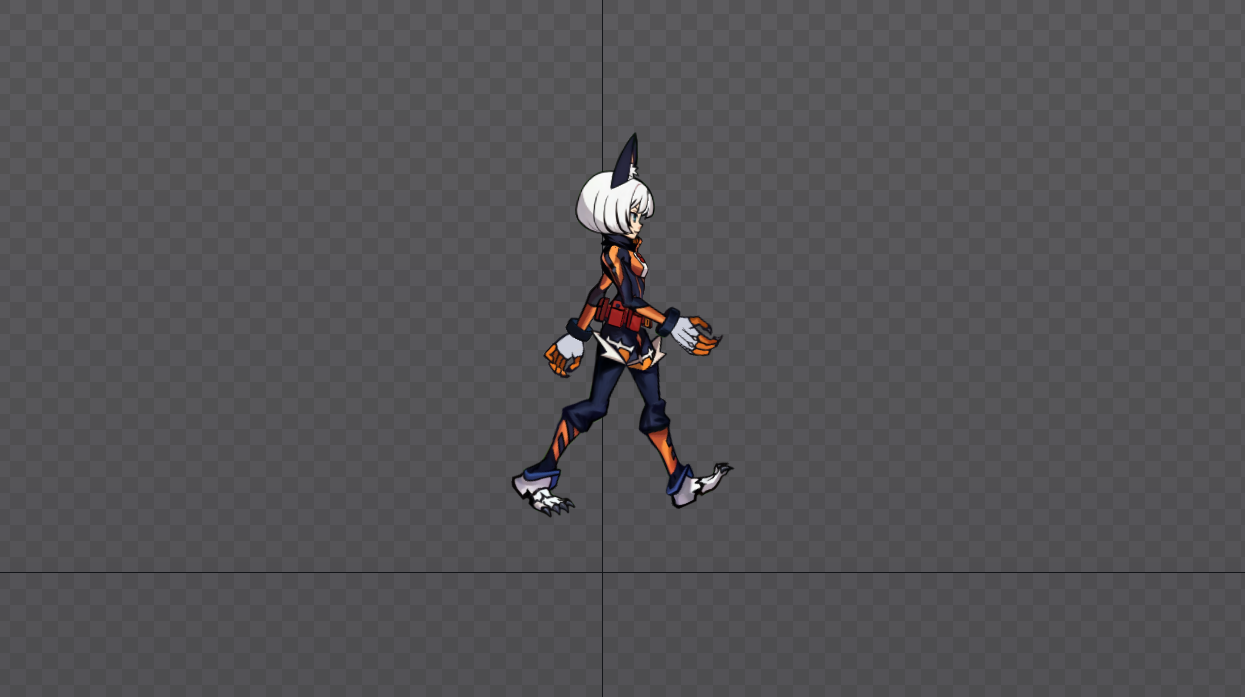
Task: Click the character's trailing clawed foot
Action: tap(542, 492)
